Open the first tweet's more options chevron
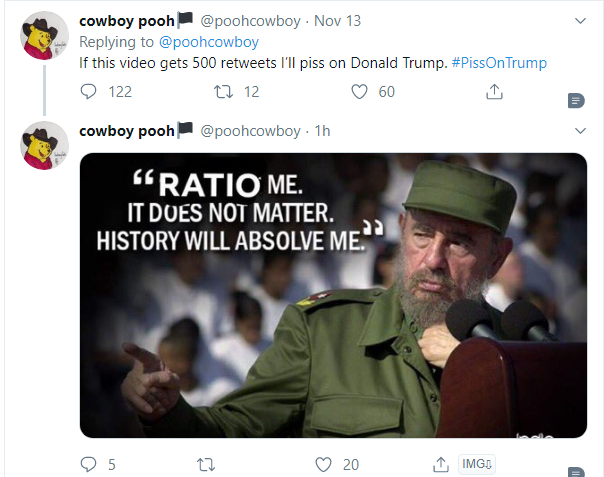Screen dimensions: 604x477 click(580, 20)
